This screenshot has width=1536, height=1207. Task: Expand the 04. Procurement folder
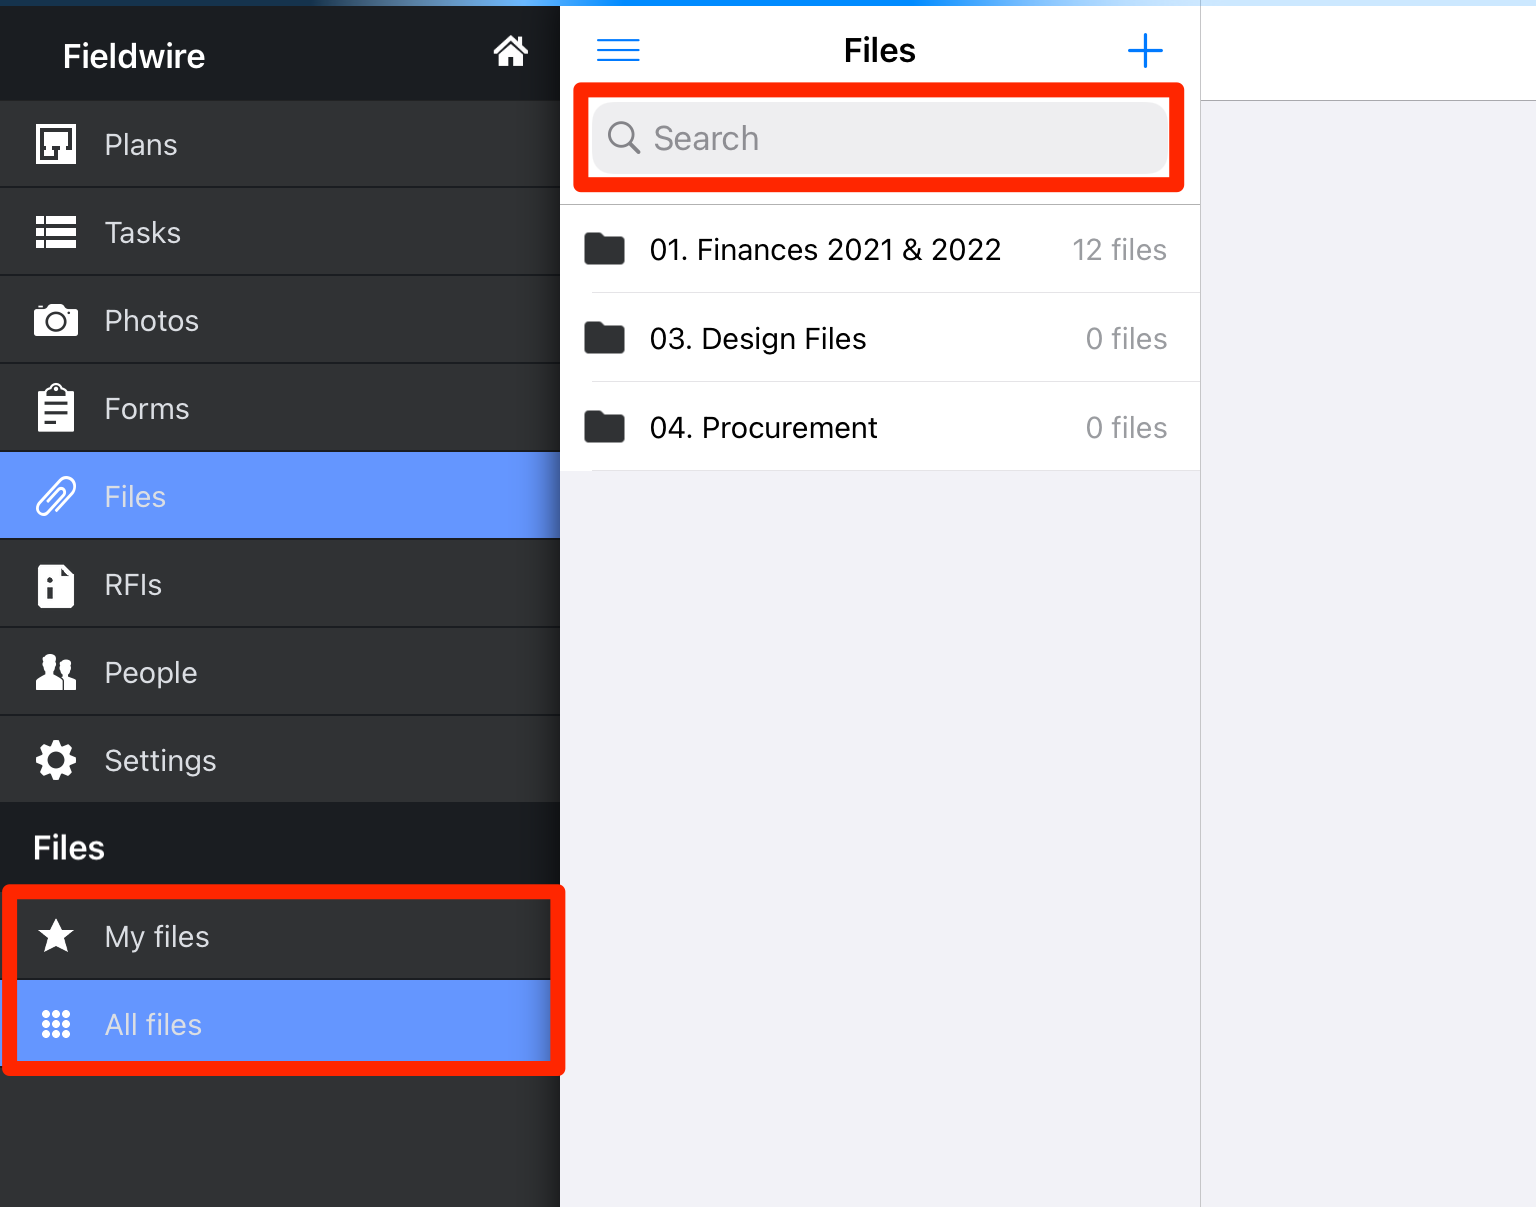pos(763,428)
